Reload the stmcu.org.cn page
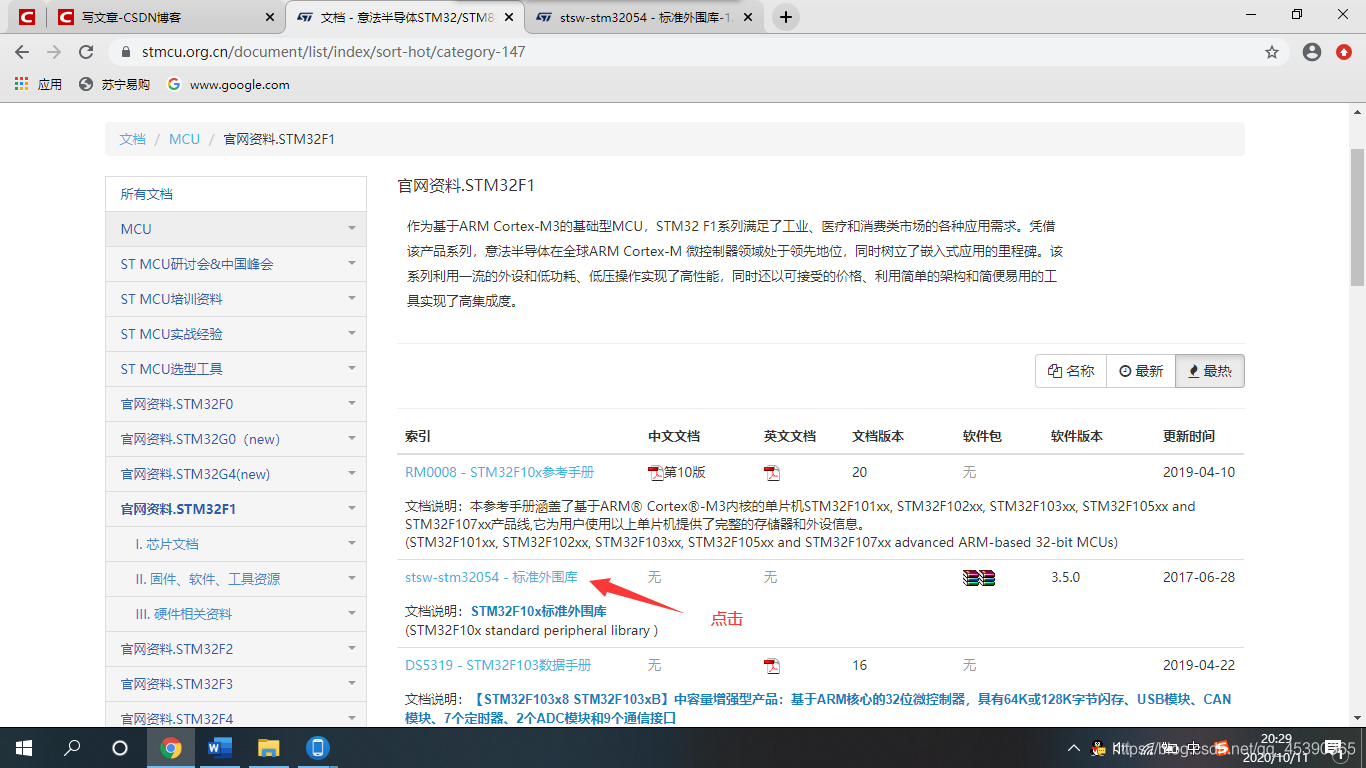 [x=86, y=52]
